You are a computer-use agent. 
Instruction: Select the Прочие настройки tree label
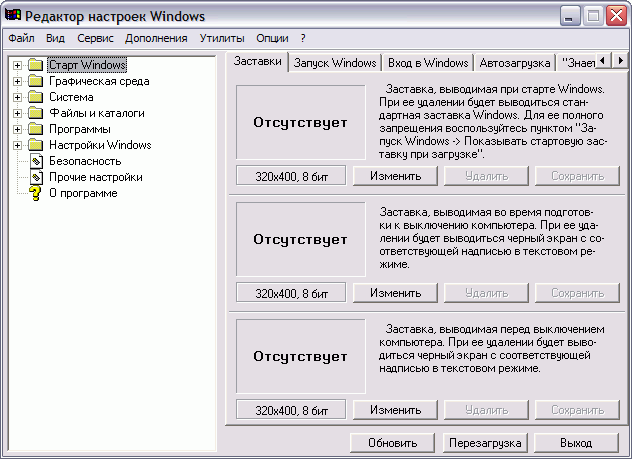pyautogui.click(x=96, y=177)
